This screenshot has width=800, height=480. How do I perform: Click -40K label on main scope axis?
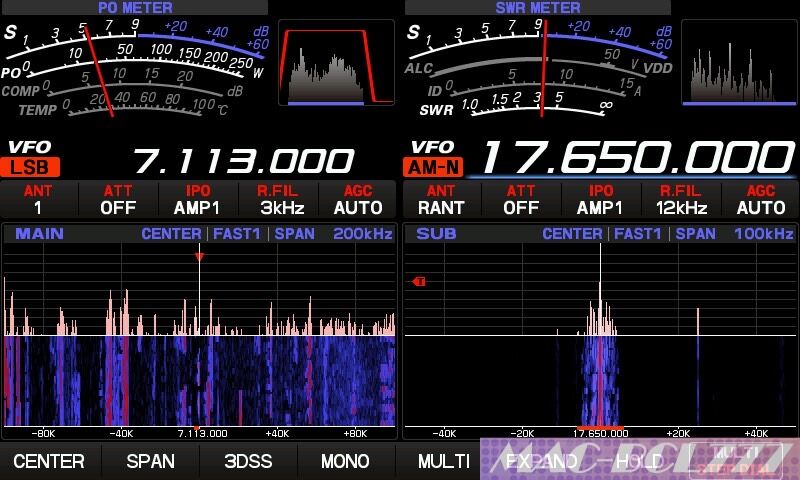(121, 434)
